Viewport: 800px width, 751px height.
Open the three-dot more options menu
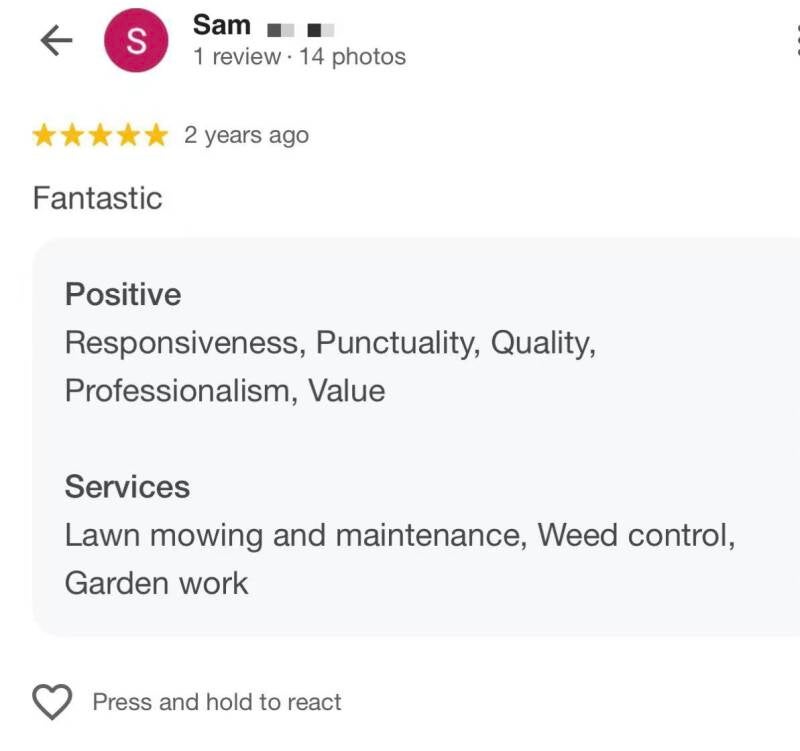(796, 40)
